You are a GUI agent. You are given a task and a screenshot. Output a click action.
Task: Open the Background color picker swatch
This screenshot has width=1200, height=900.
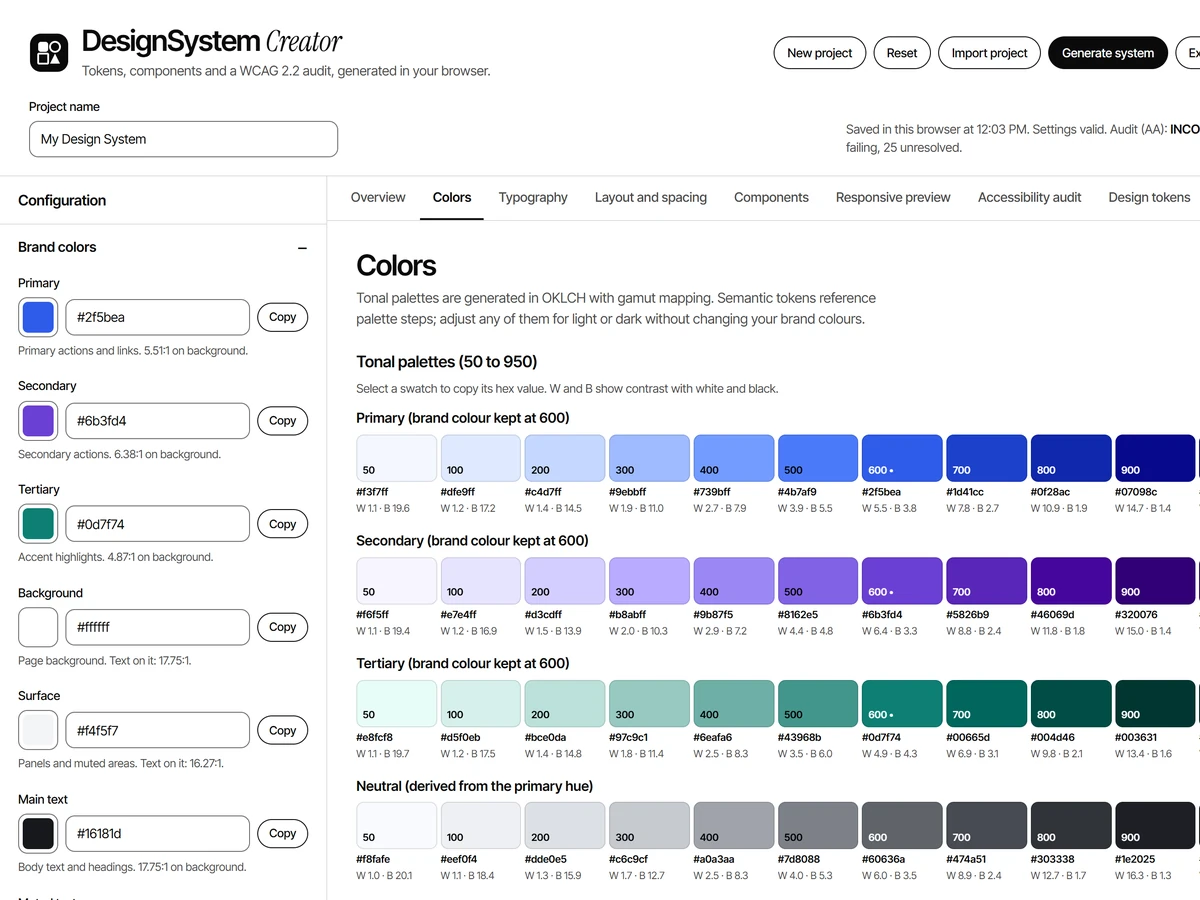point(38,627)
